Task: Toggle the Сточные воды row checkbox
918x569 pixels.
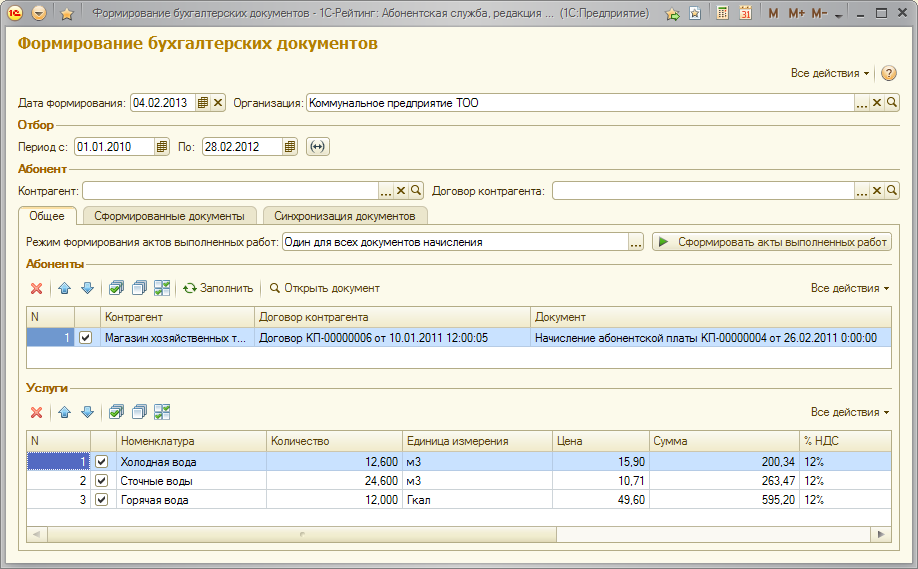Action: coord(101,481)
